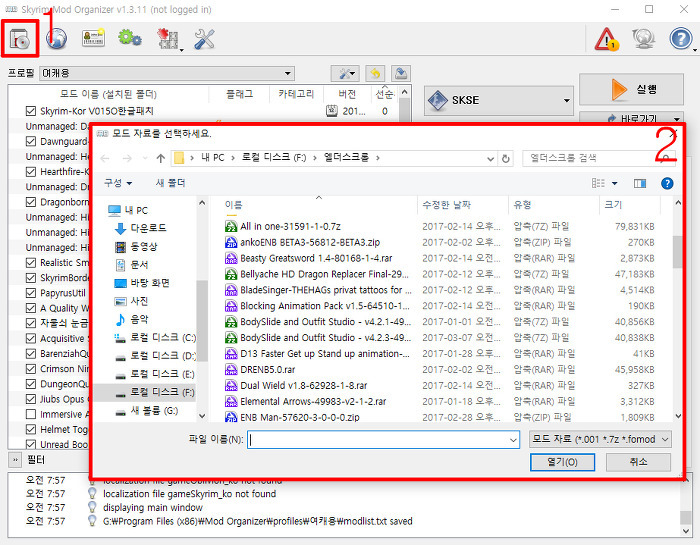Open the 파일 이름 combo box dropdown arrow
The image size is (700, 545).
tap(513, 440)
